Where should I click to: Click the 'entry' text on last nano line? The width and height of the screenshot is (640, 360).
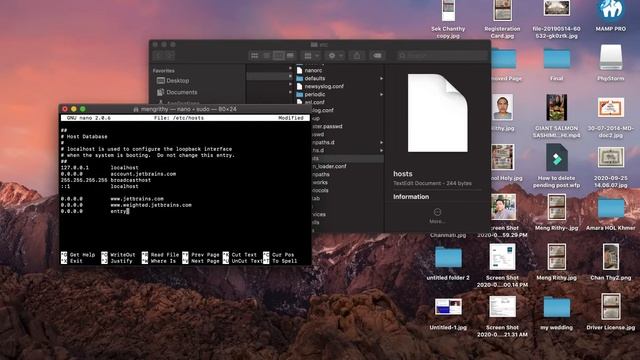(118, 211)
